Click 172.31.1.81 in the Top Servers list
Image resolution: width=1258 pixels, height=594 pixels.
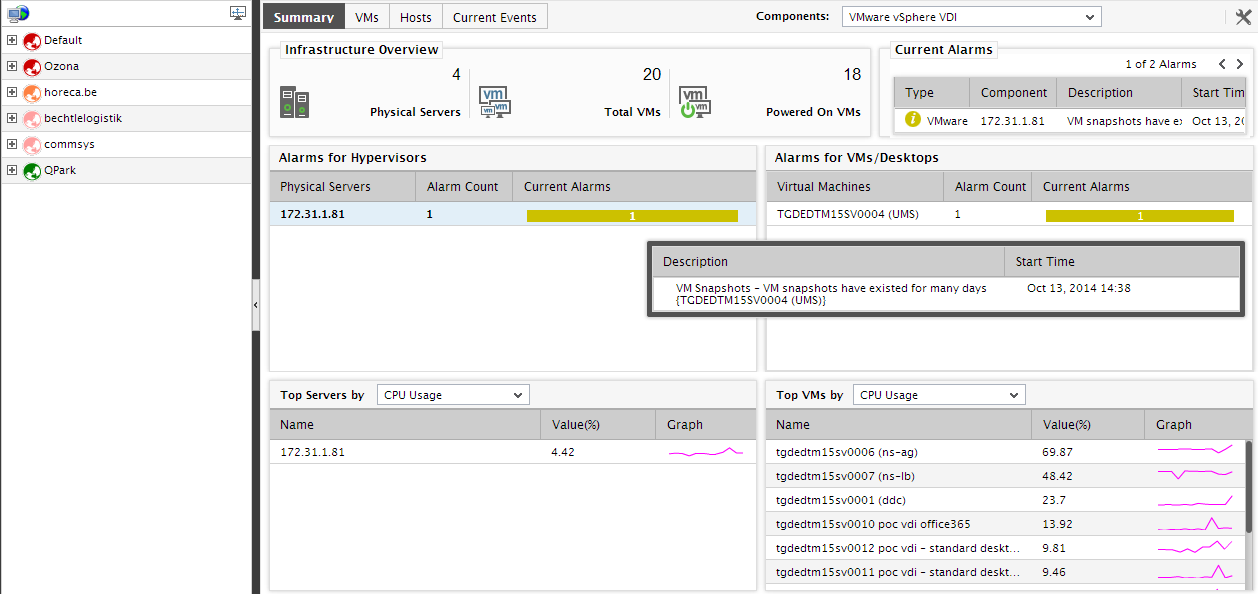click(313, 452)
